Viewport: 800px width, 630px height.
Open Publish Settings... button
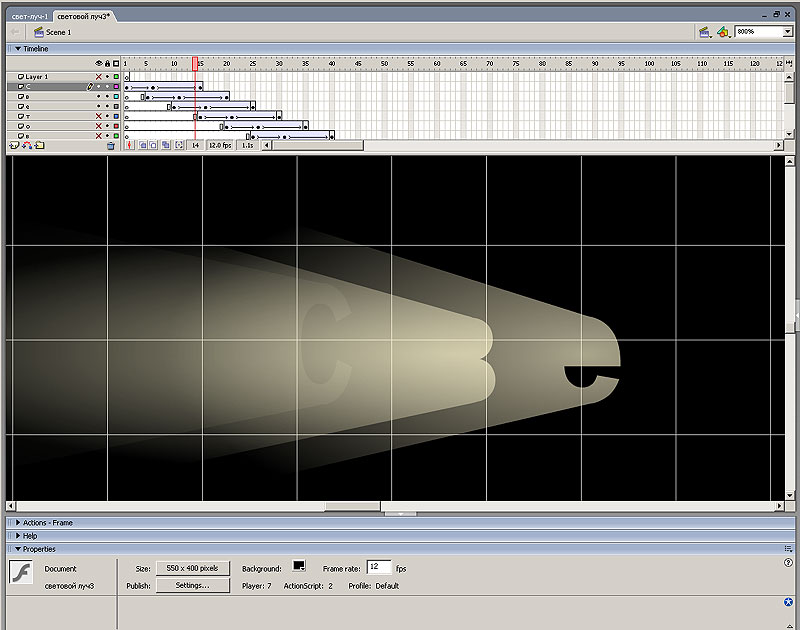tap(192, 585)
